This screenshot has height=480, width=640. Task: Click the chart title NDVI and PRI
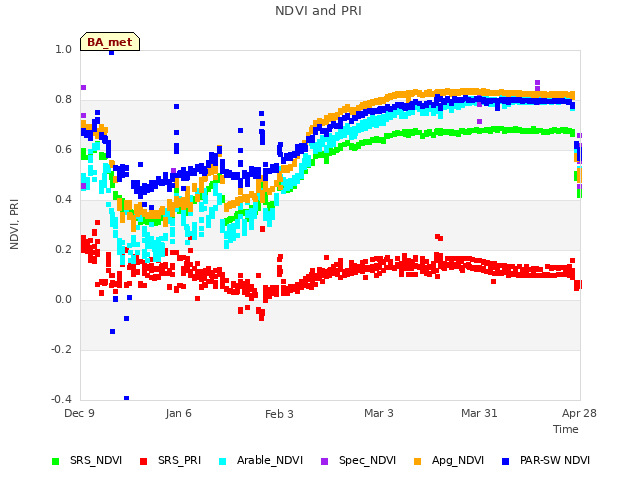click(x=318, y=11)
